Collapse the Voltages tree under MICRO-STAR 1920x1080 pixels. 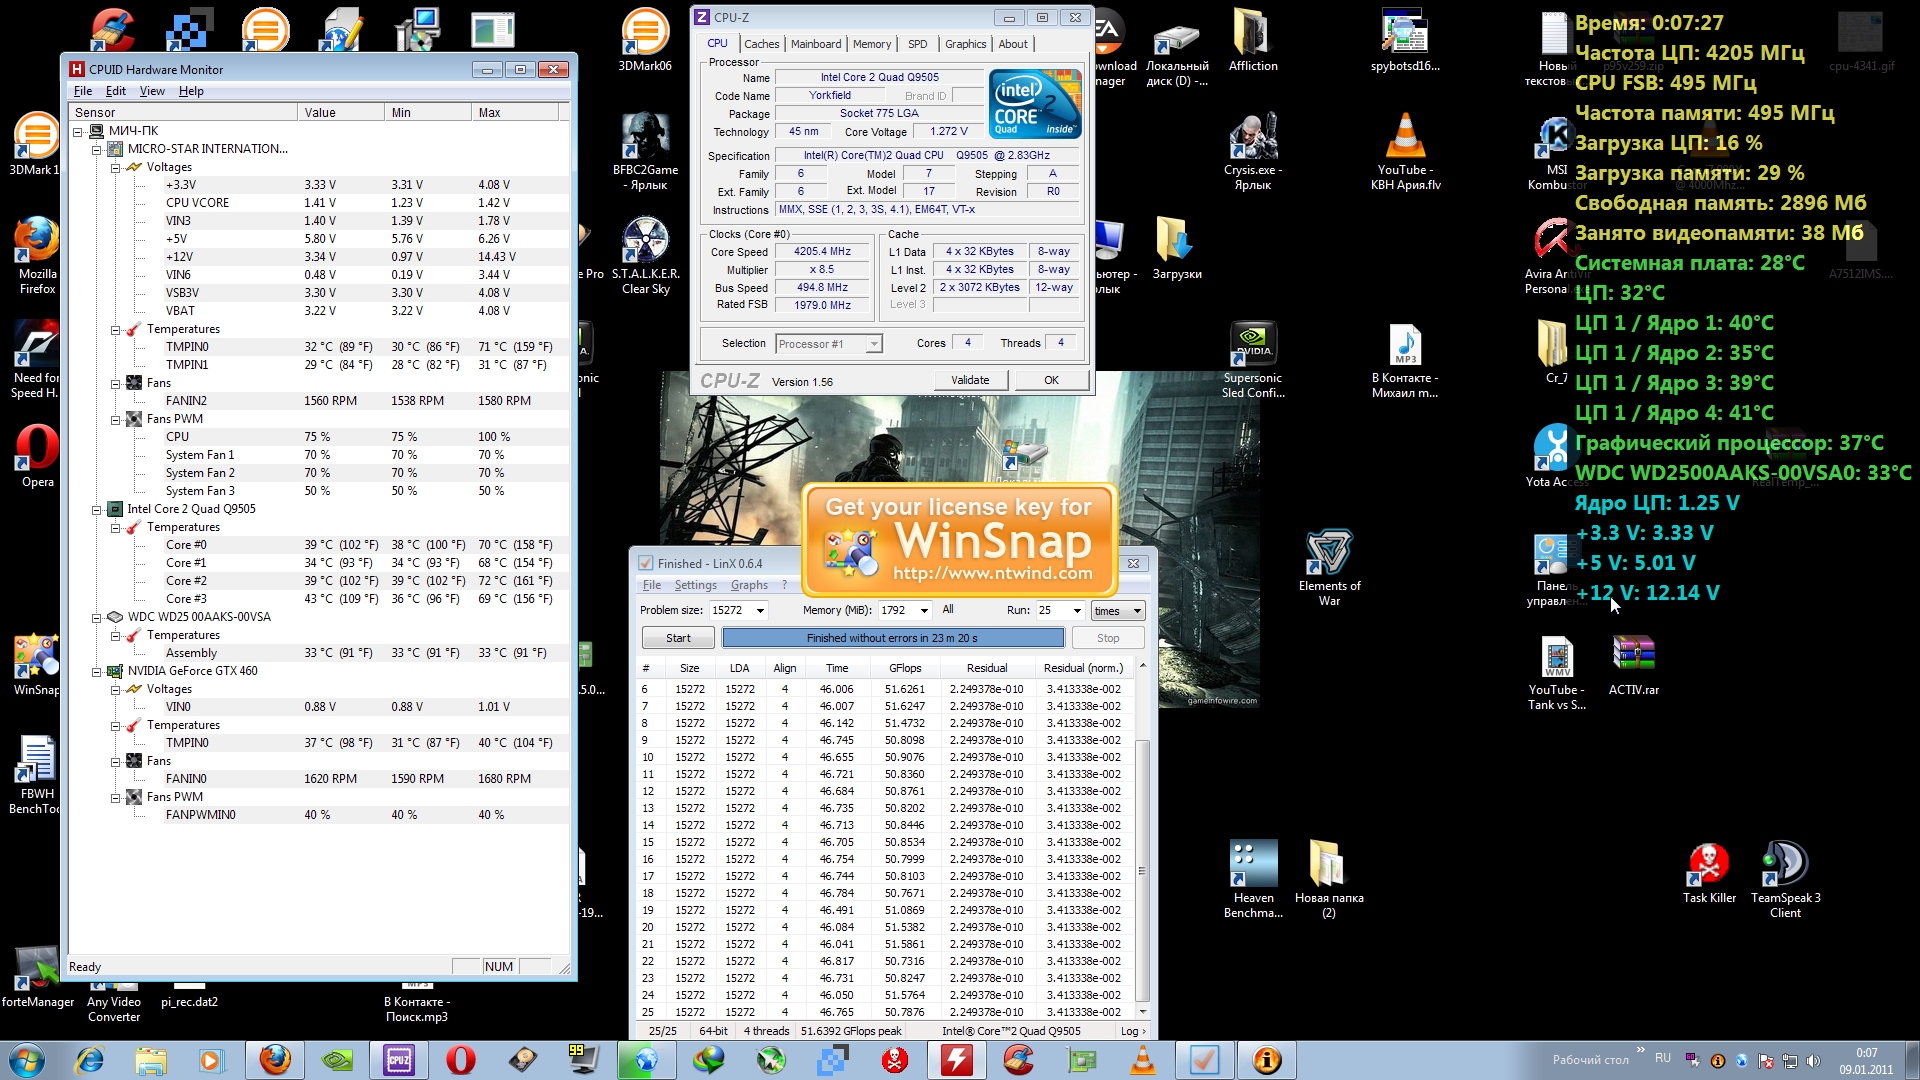[x=116, y=168]
